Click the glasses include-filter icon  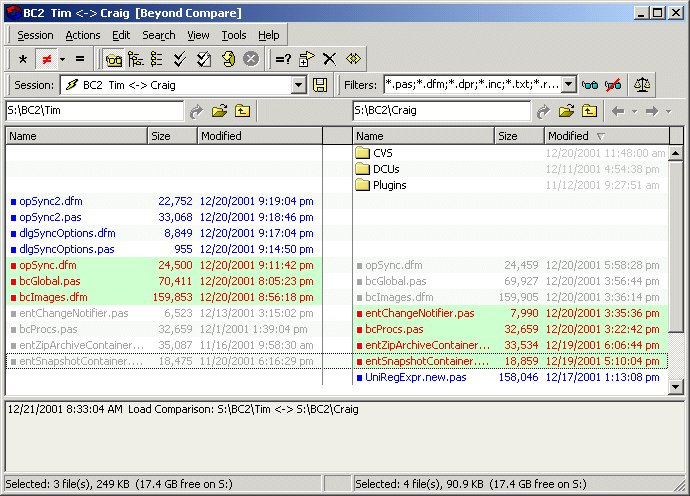[590, 85]
